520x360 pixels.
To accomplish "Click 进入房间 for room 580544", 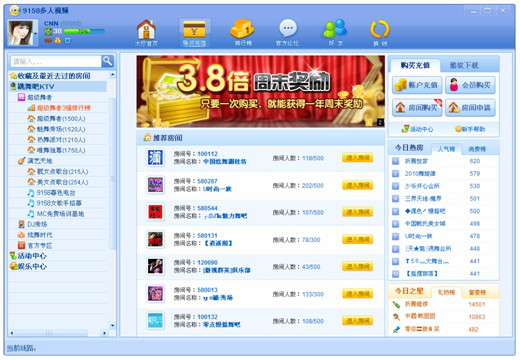I will [357, 212].
